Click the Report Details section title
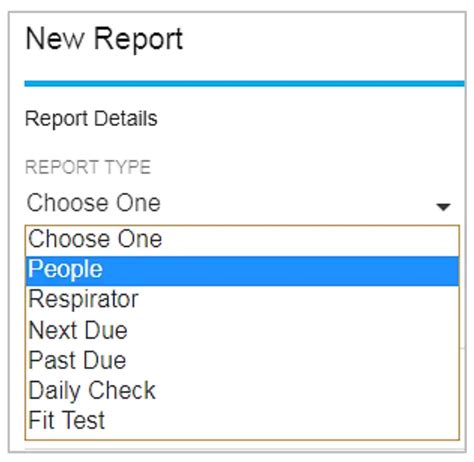 [x=91, y=119]
